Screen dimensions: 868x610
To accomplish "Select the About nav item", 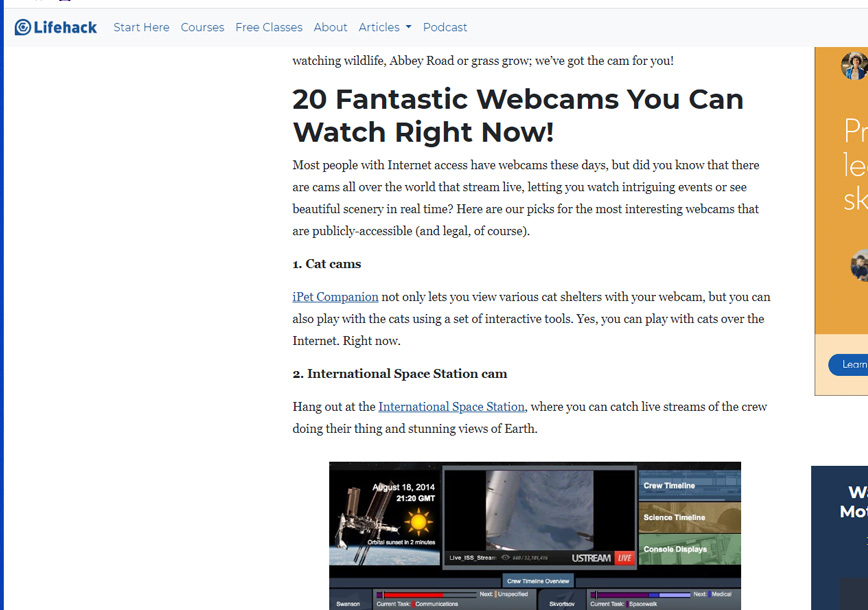I will tap(330, 27).
